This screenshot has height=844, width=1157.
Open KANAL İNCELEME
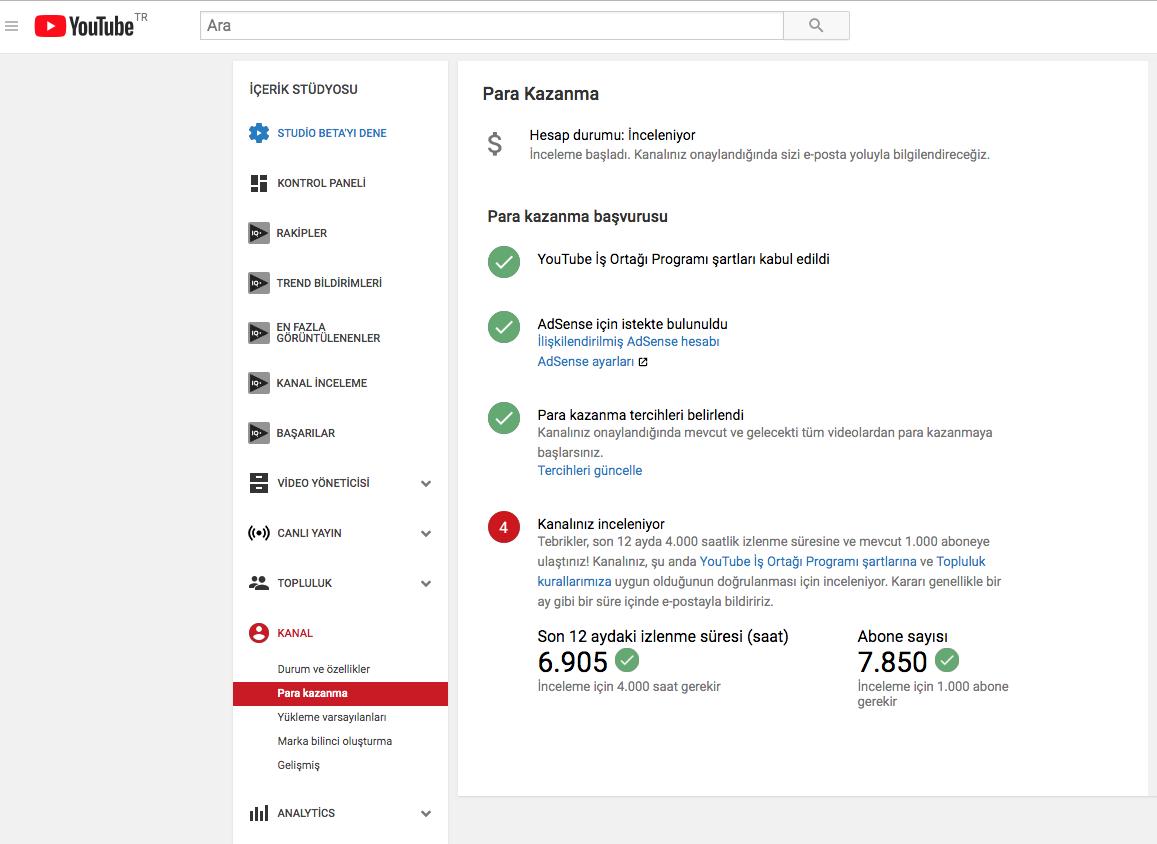[x=322, y=383]
